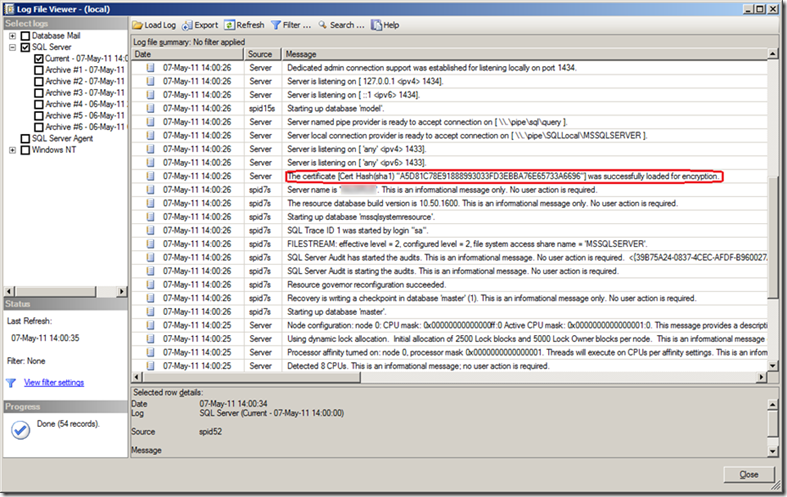Image resolution: width=787 pixels, height=497 pixels.
Task: Sort by the Date column header
Action: [x=188, y=54]
